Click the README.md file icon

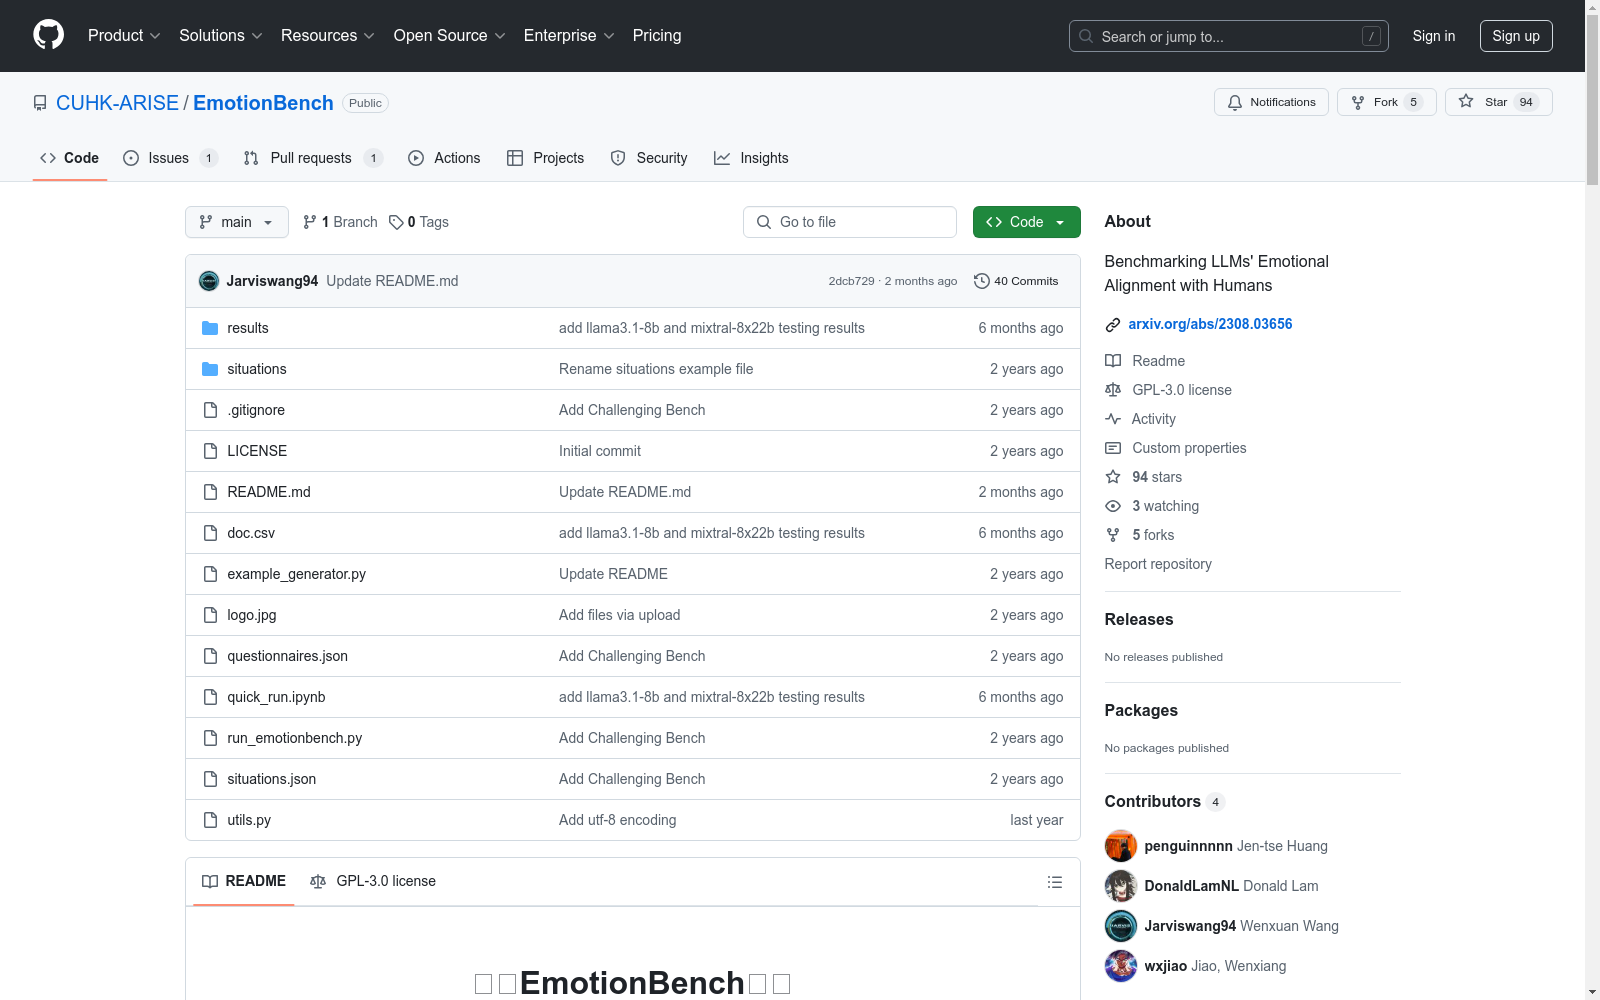coord(210,492)
